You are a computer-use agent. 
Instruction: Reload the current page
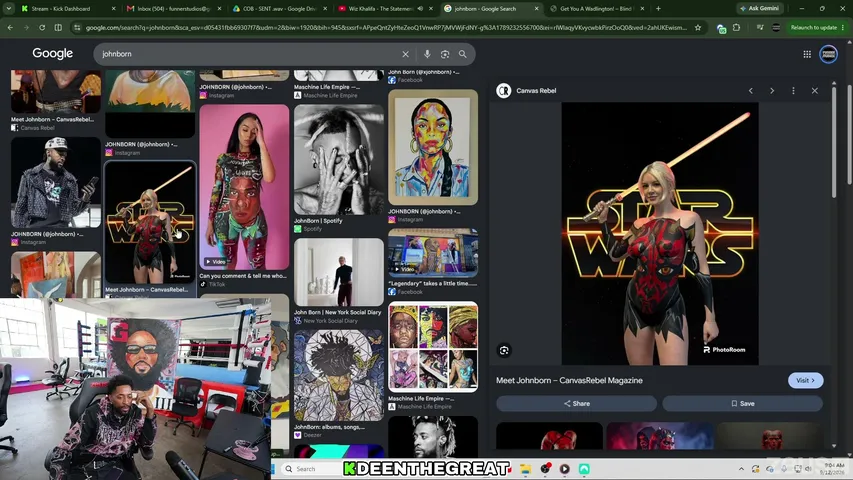point(42,27)
